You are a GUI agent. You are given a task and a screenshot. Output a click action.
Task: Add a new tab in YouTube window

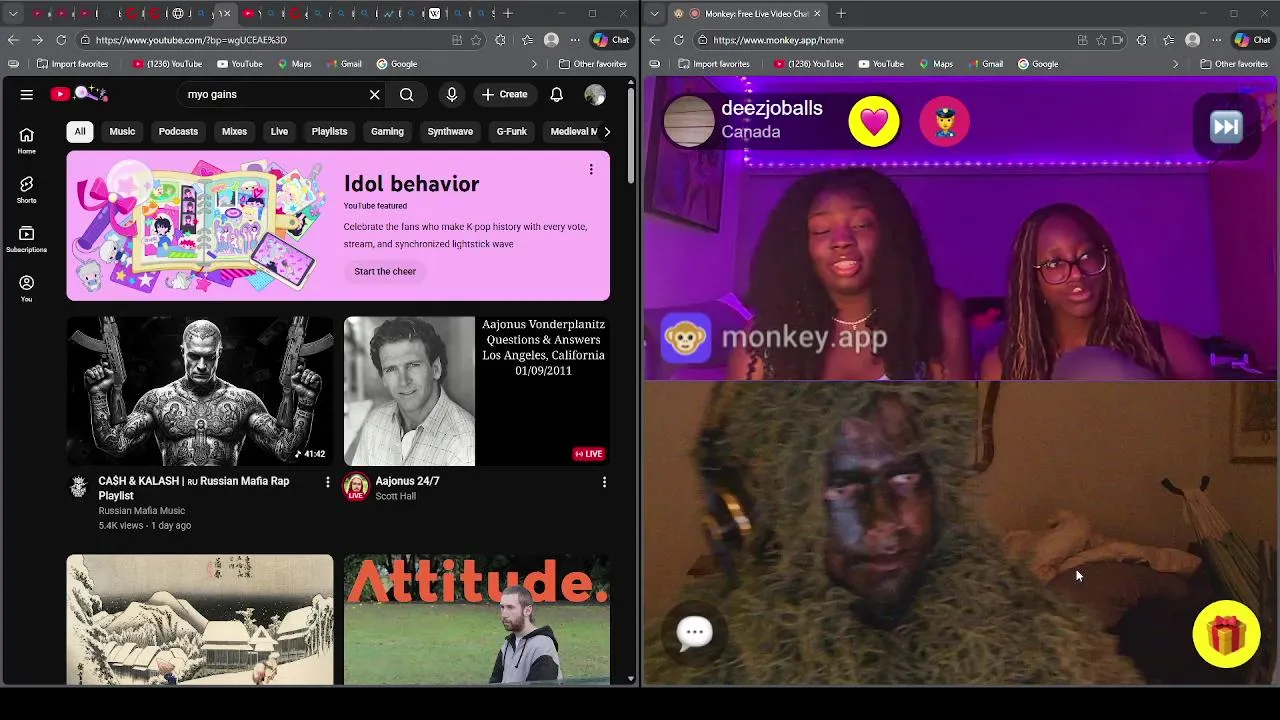coord(508,14)
